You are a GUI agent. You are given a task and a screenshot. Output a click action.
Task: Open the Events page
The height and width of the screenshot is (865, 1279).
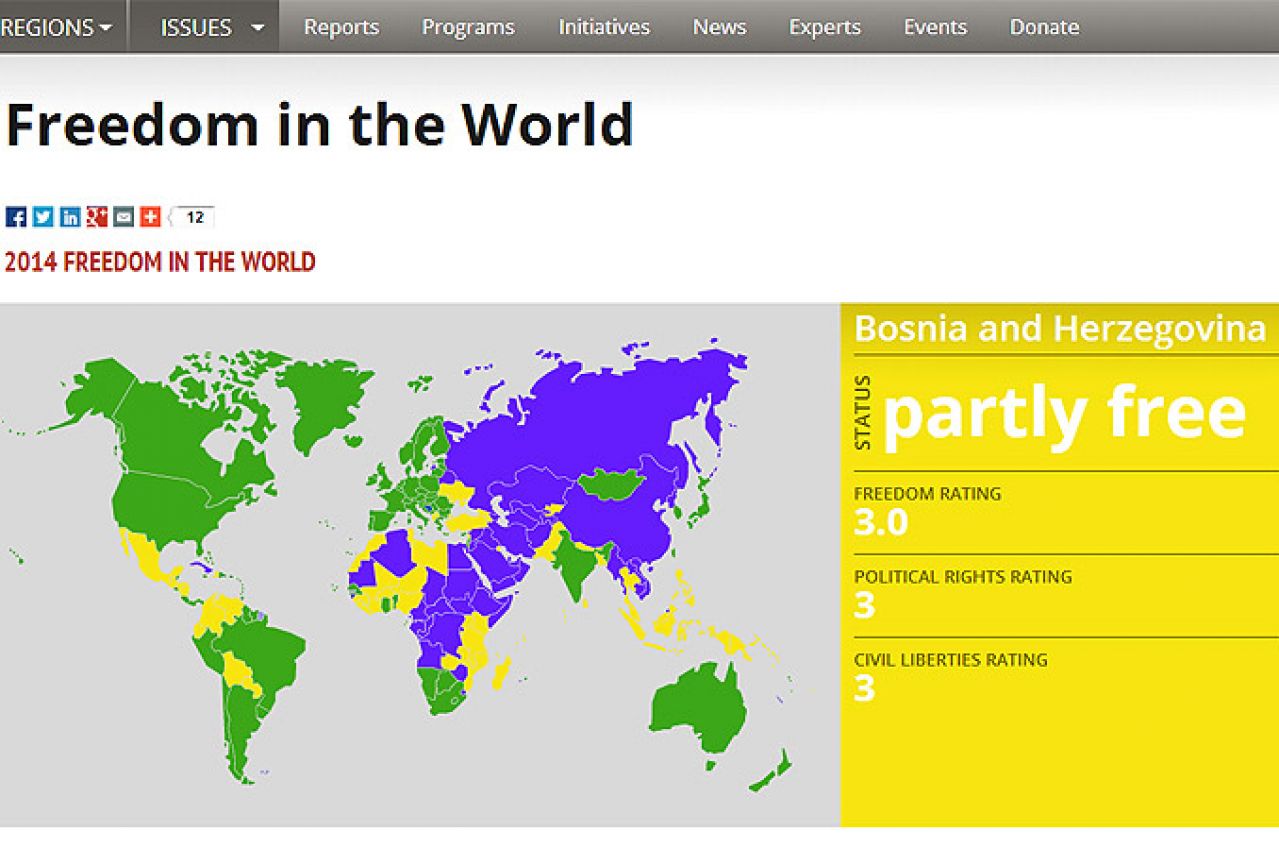tap(935, 27)
